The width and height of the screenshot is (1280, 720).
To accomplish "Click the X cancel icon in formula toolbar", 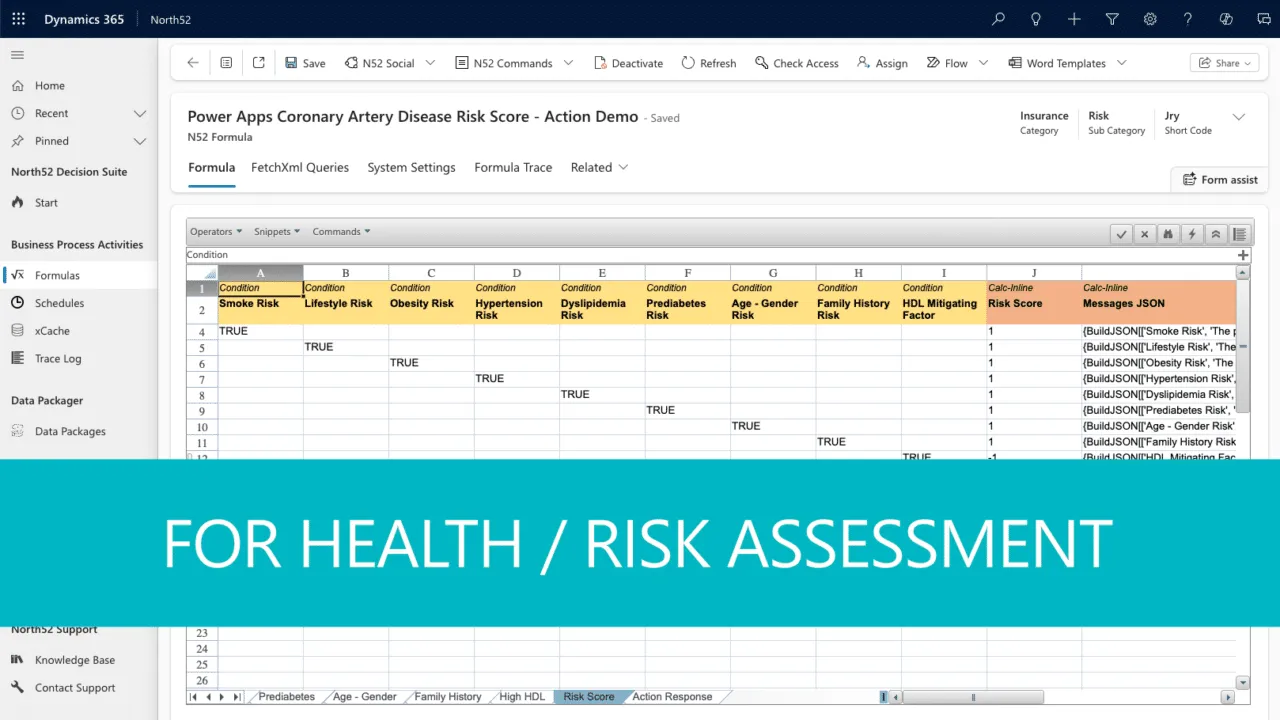I will (1145, 234).
